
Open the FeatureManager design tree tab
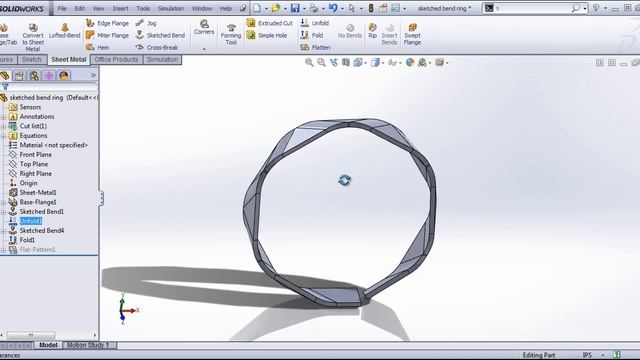[5, 76]
